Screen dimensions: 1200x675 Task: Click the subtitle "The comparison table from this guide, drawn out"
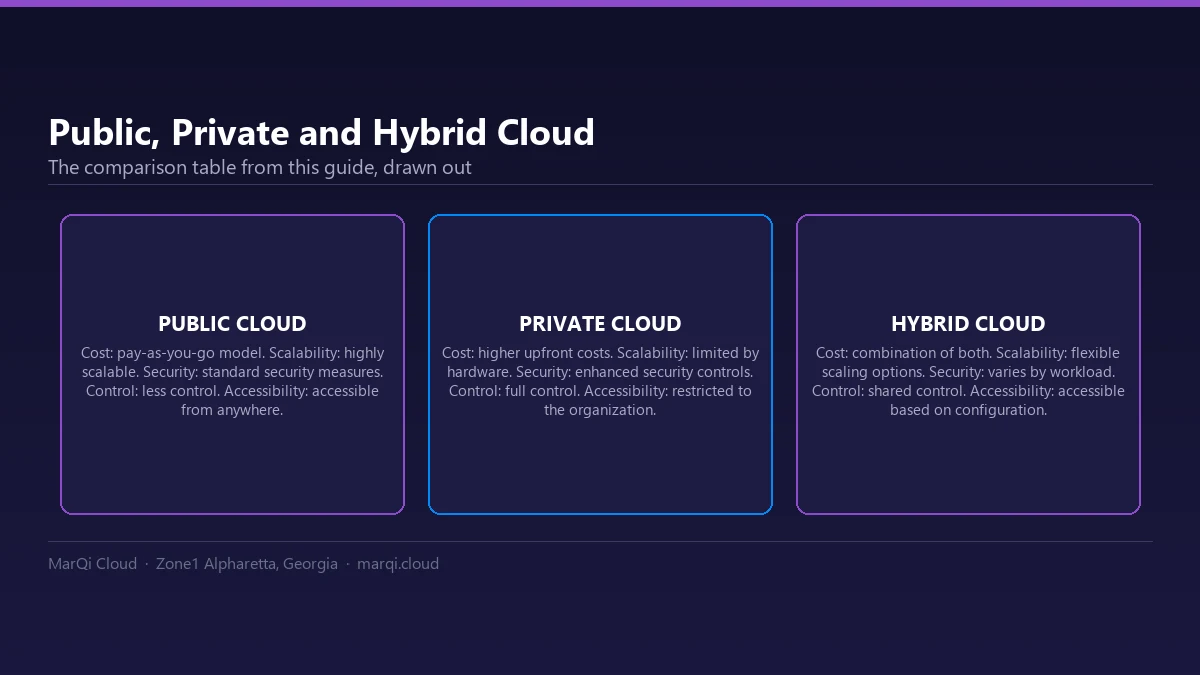(x=260, y=168)
